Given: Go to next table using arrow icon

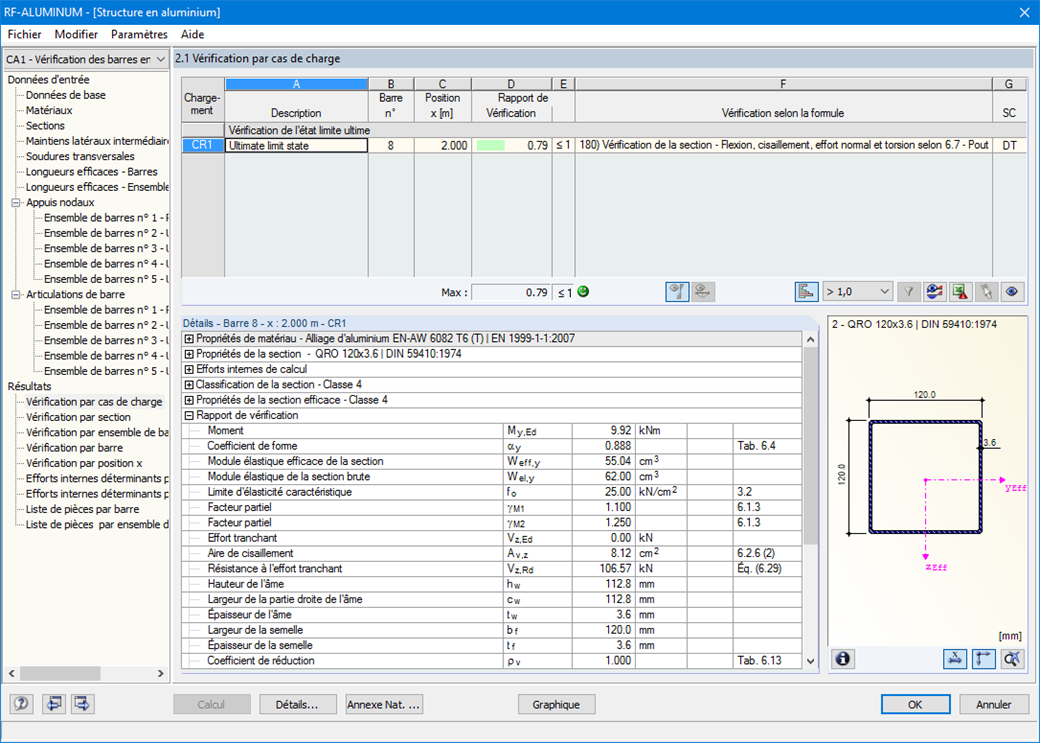Looking at the screenshot, I should pos(82,704).
